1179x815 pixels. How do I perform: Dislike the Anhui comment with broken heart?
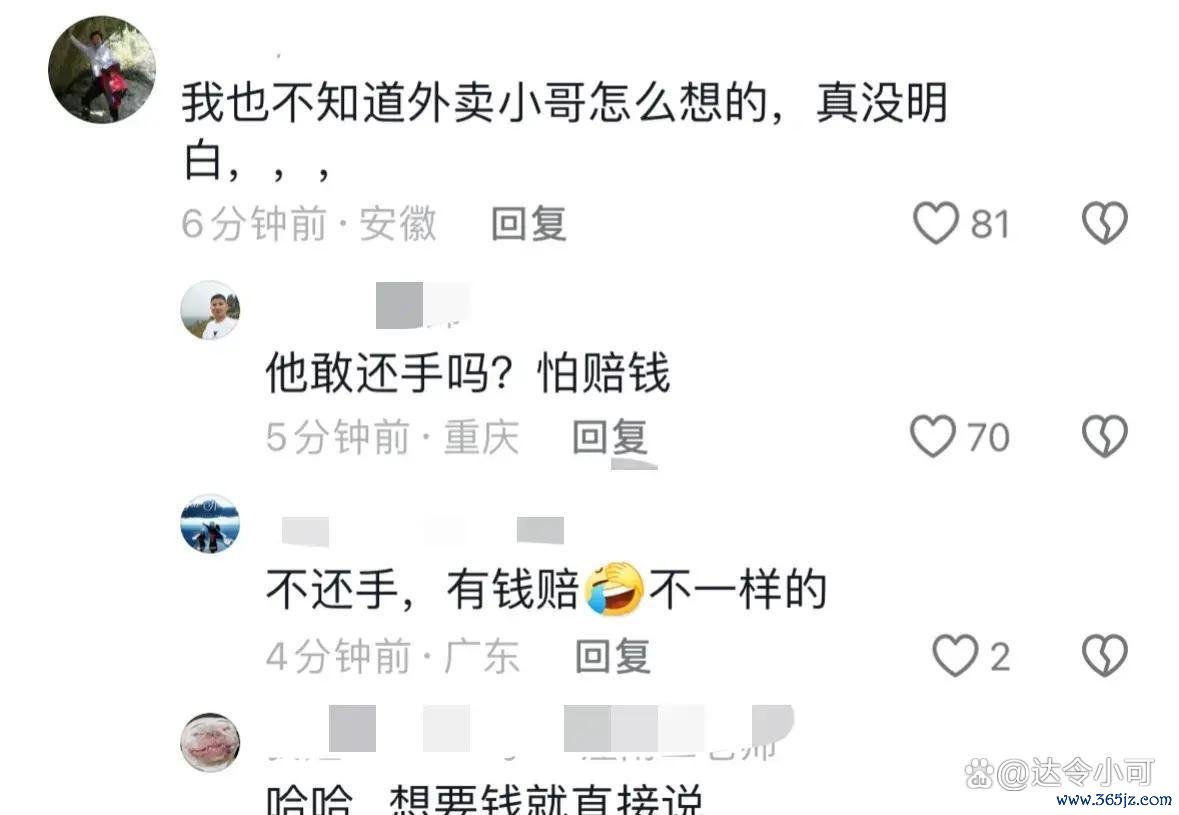coord(1105,223)
